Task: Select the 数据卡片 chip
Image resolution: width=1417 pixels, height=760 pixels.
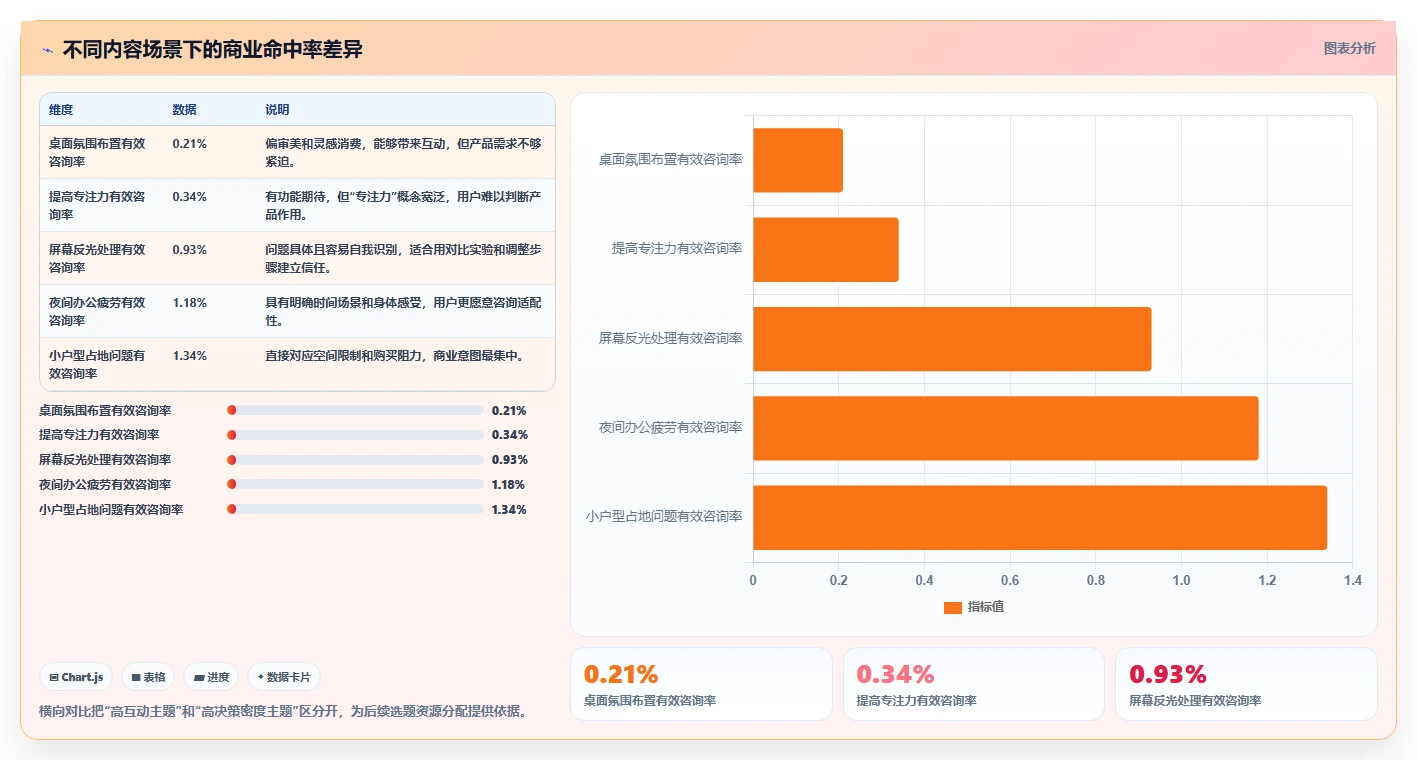Action: (284, 677)
